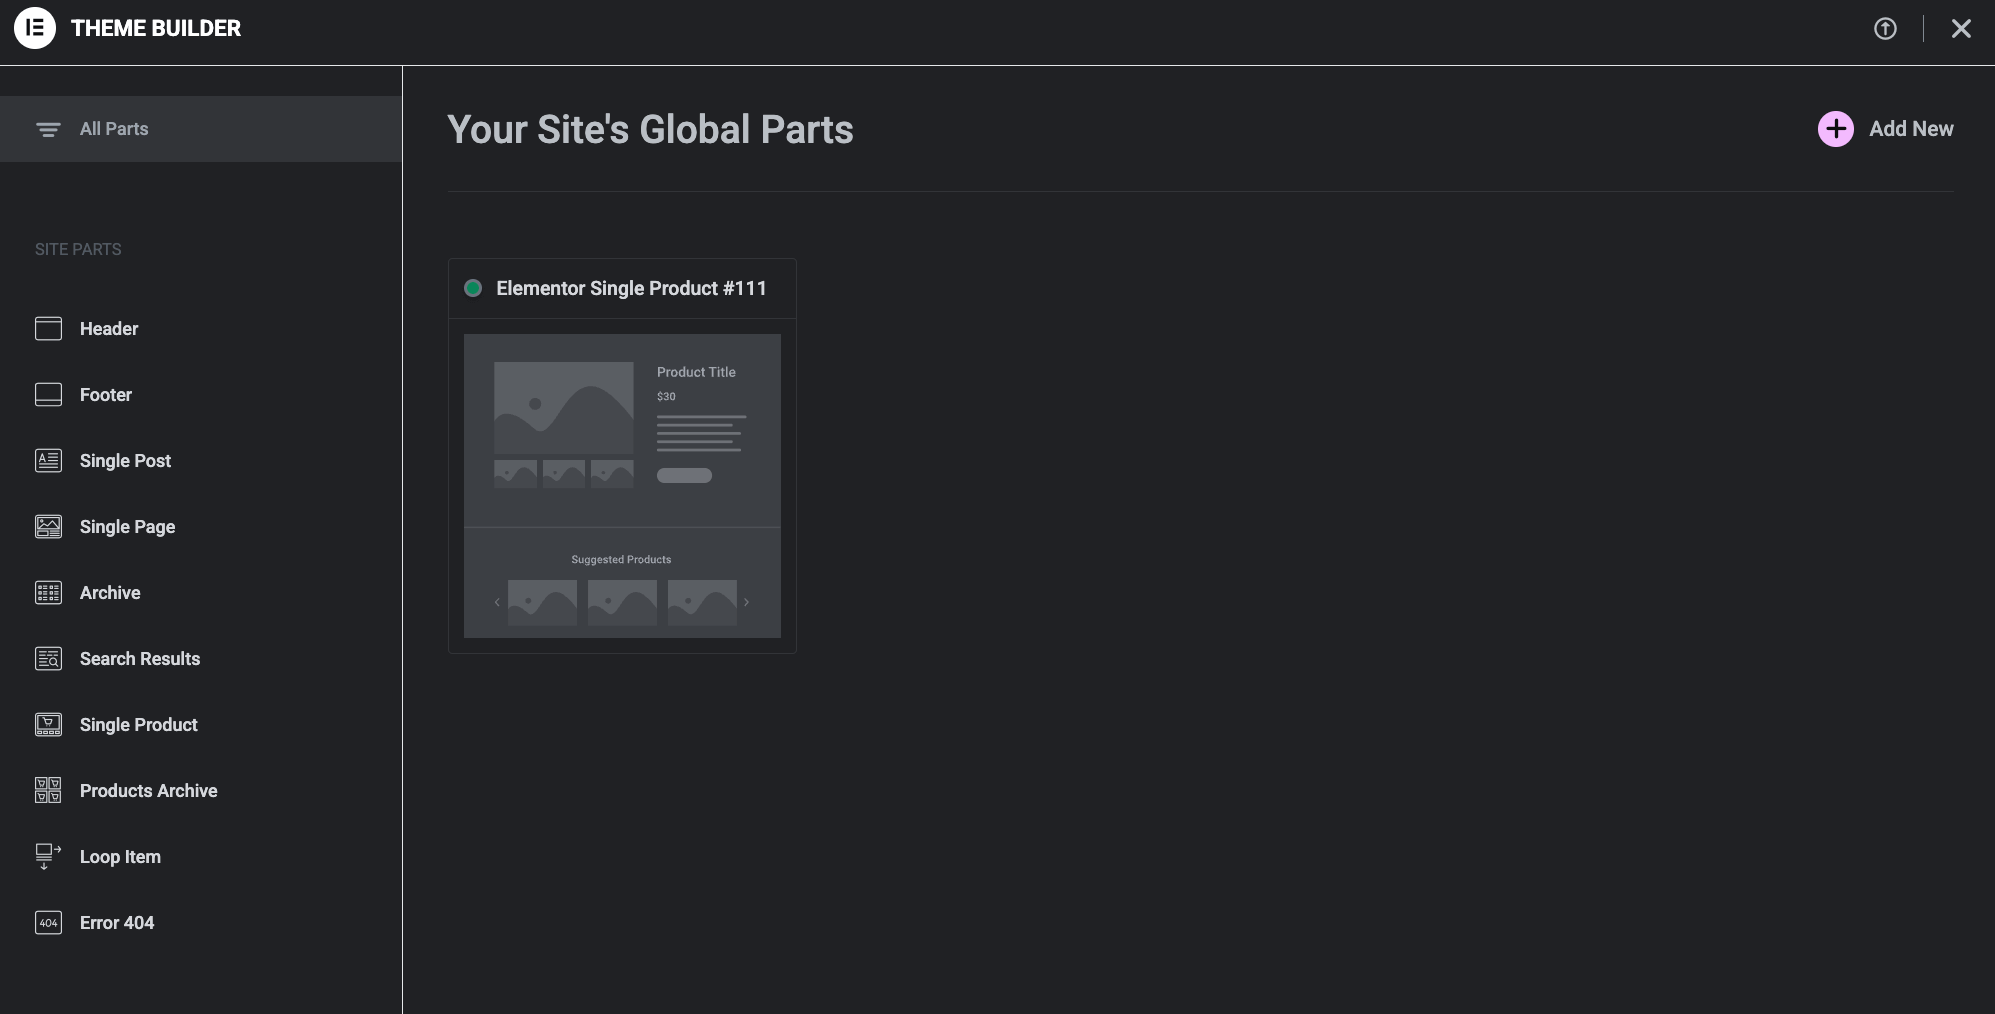Click the Search Results icon

pyautogui.click(x=48, y=658)
